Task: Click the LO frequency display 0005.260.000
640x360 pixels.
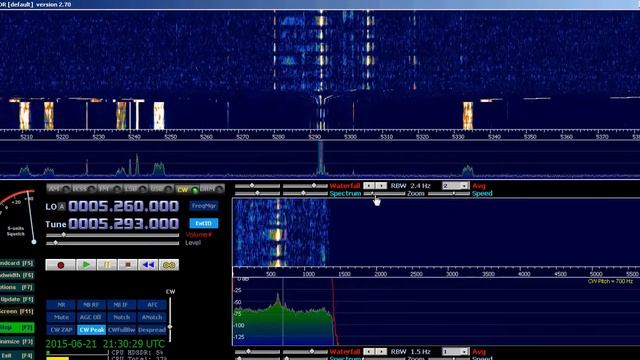Action: 124,206
